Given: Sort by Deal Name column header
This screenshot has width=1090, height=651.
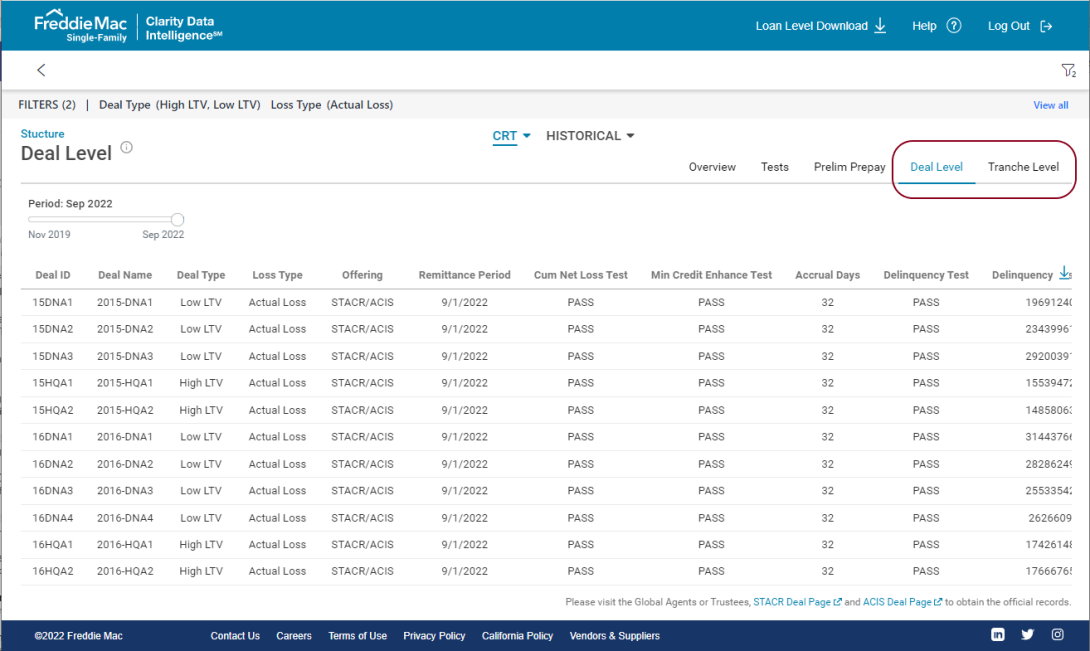Looking at the screenshot, I should (x=125, y=275).
